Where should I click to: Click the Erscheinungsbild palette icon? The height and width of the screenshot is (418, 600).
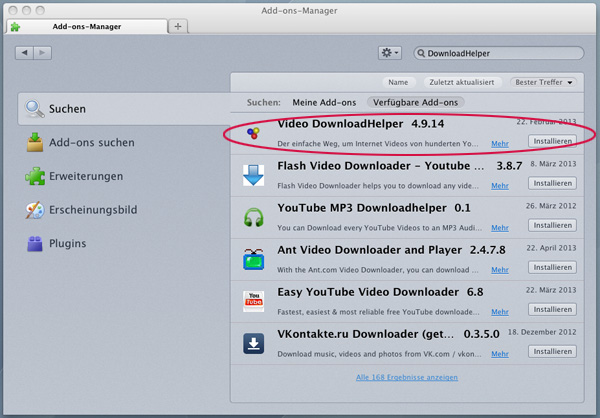click(x=35, y=210)
